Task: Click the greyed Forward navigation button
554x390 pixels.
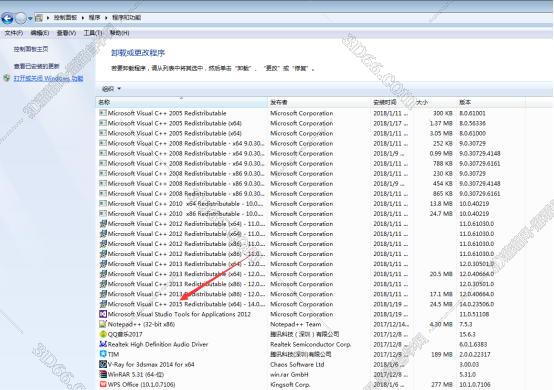Action: (x=20, y=18)
